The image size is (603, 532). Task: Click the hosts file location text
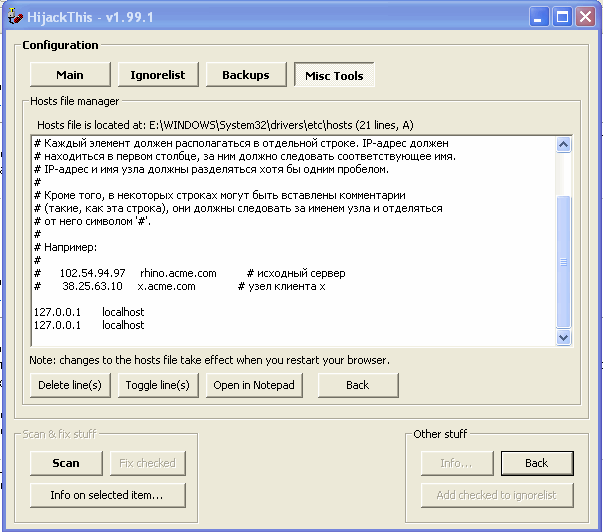coord(225,125)
